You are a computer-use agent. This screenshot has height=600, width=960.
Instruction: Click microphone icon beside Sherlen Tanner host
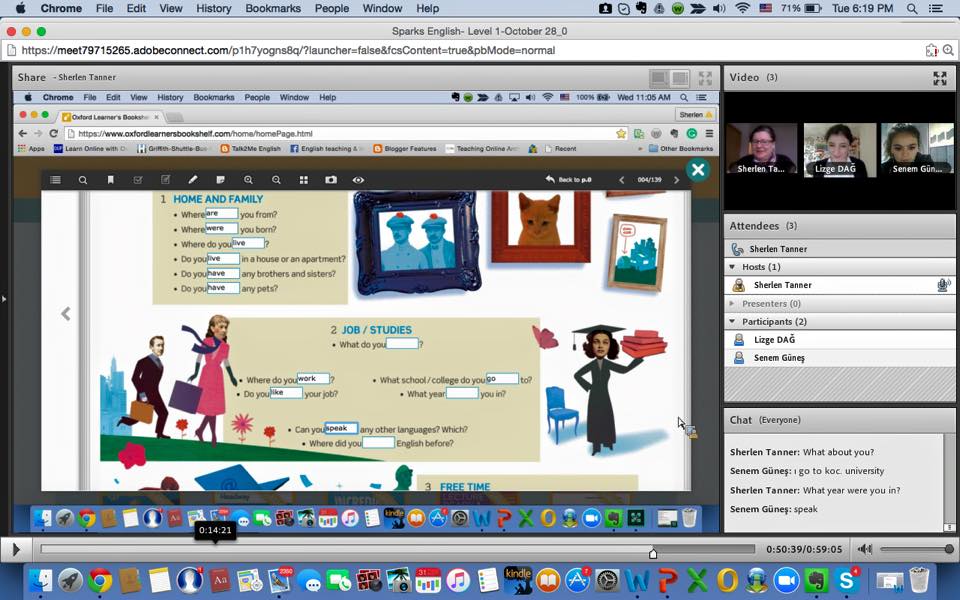pos(943,285)
